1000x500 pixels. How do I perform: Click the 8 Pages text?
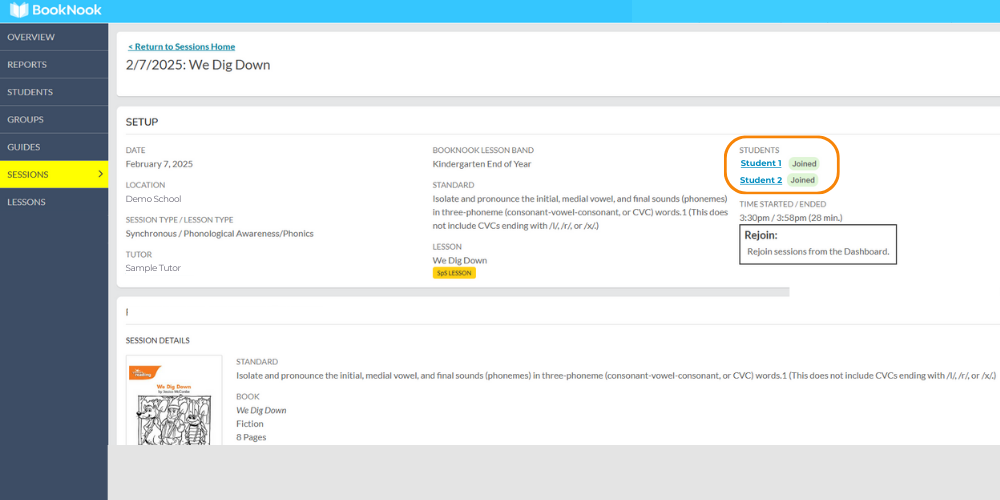(251, 438)
